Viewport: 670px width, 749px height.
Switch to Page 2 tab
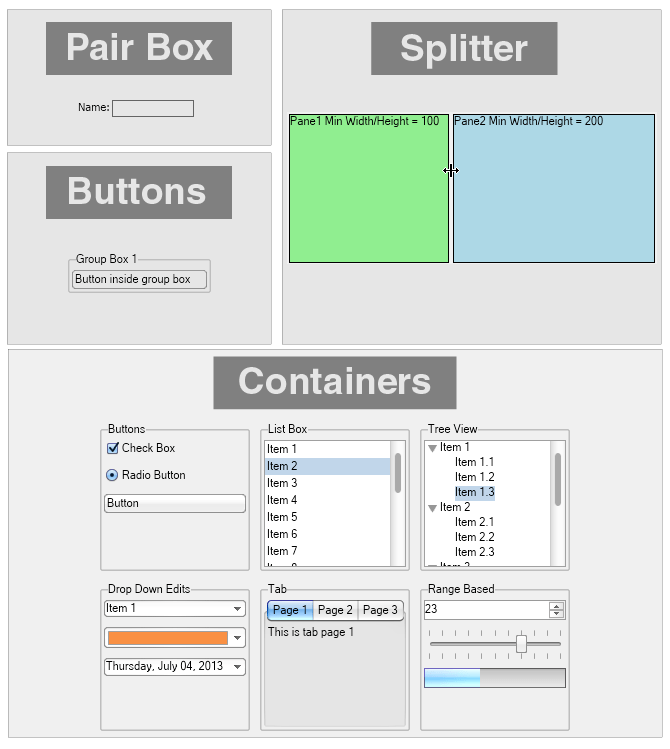(x=335, y=610)
